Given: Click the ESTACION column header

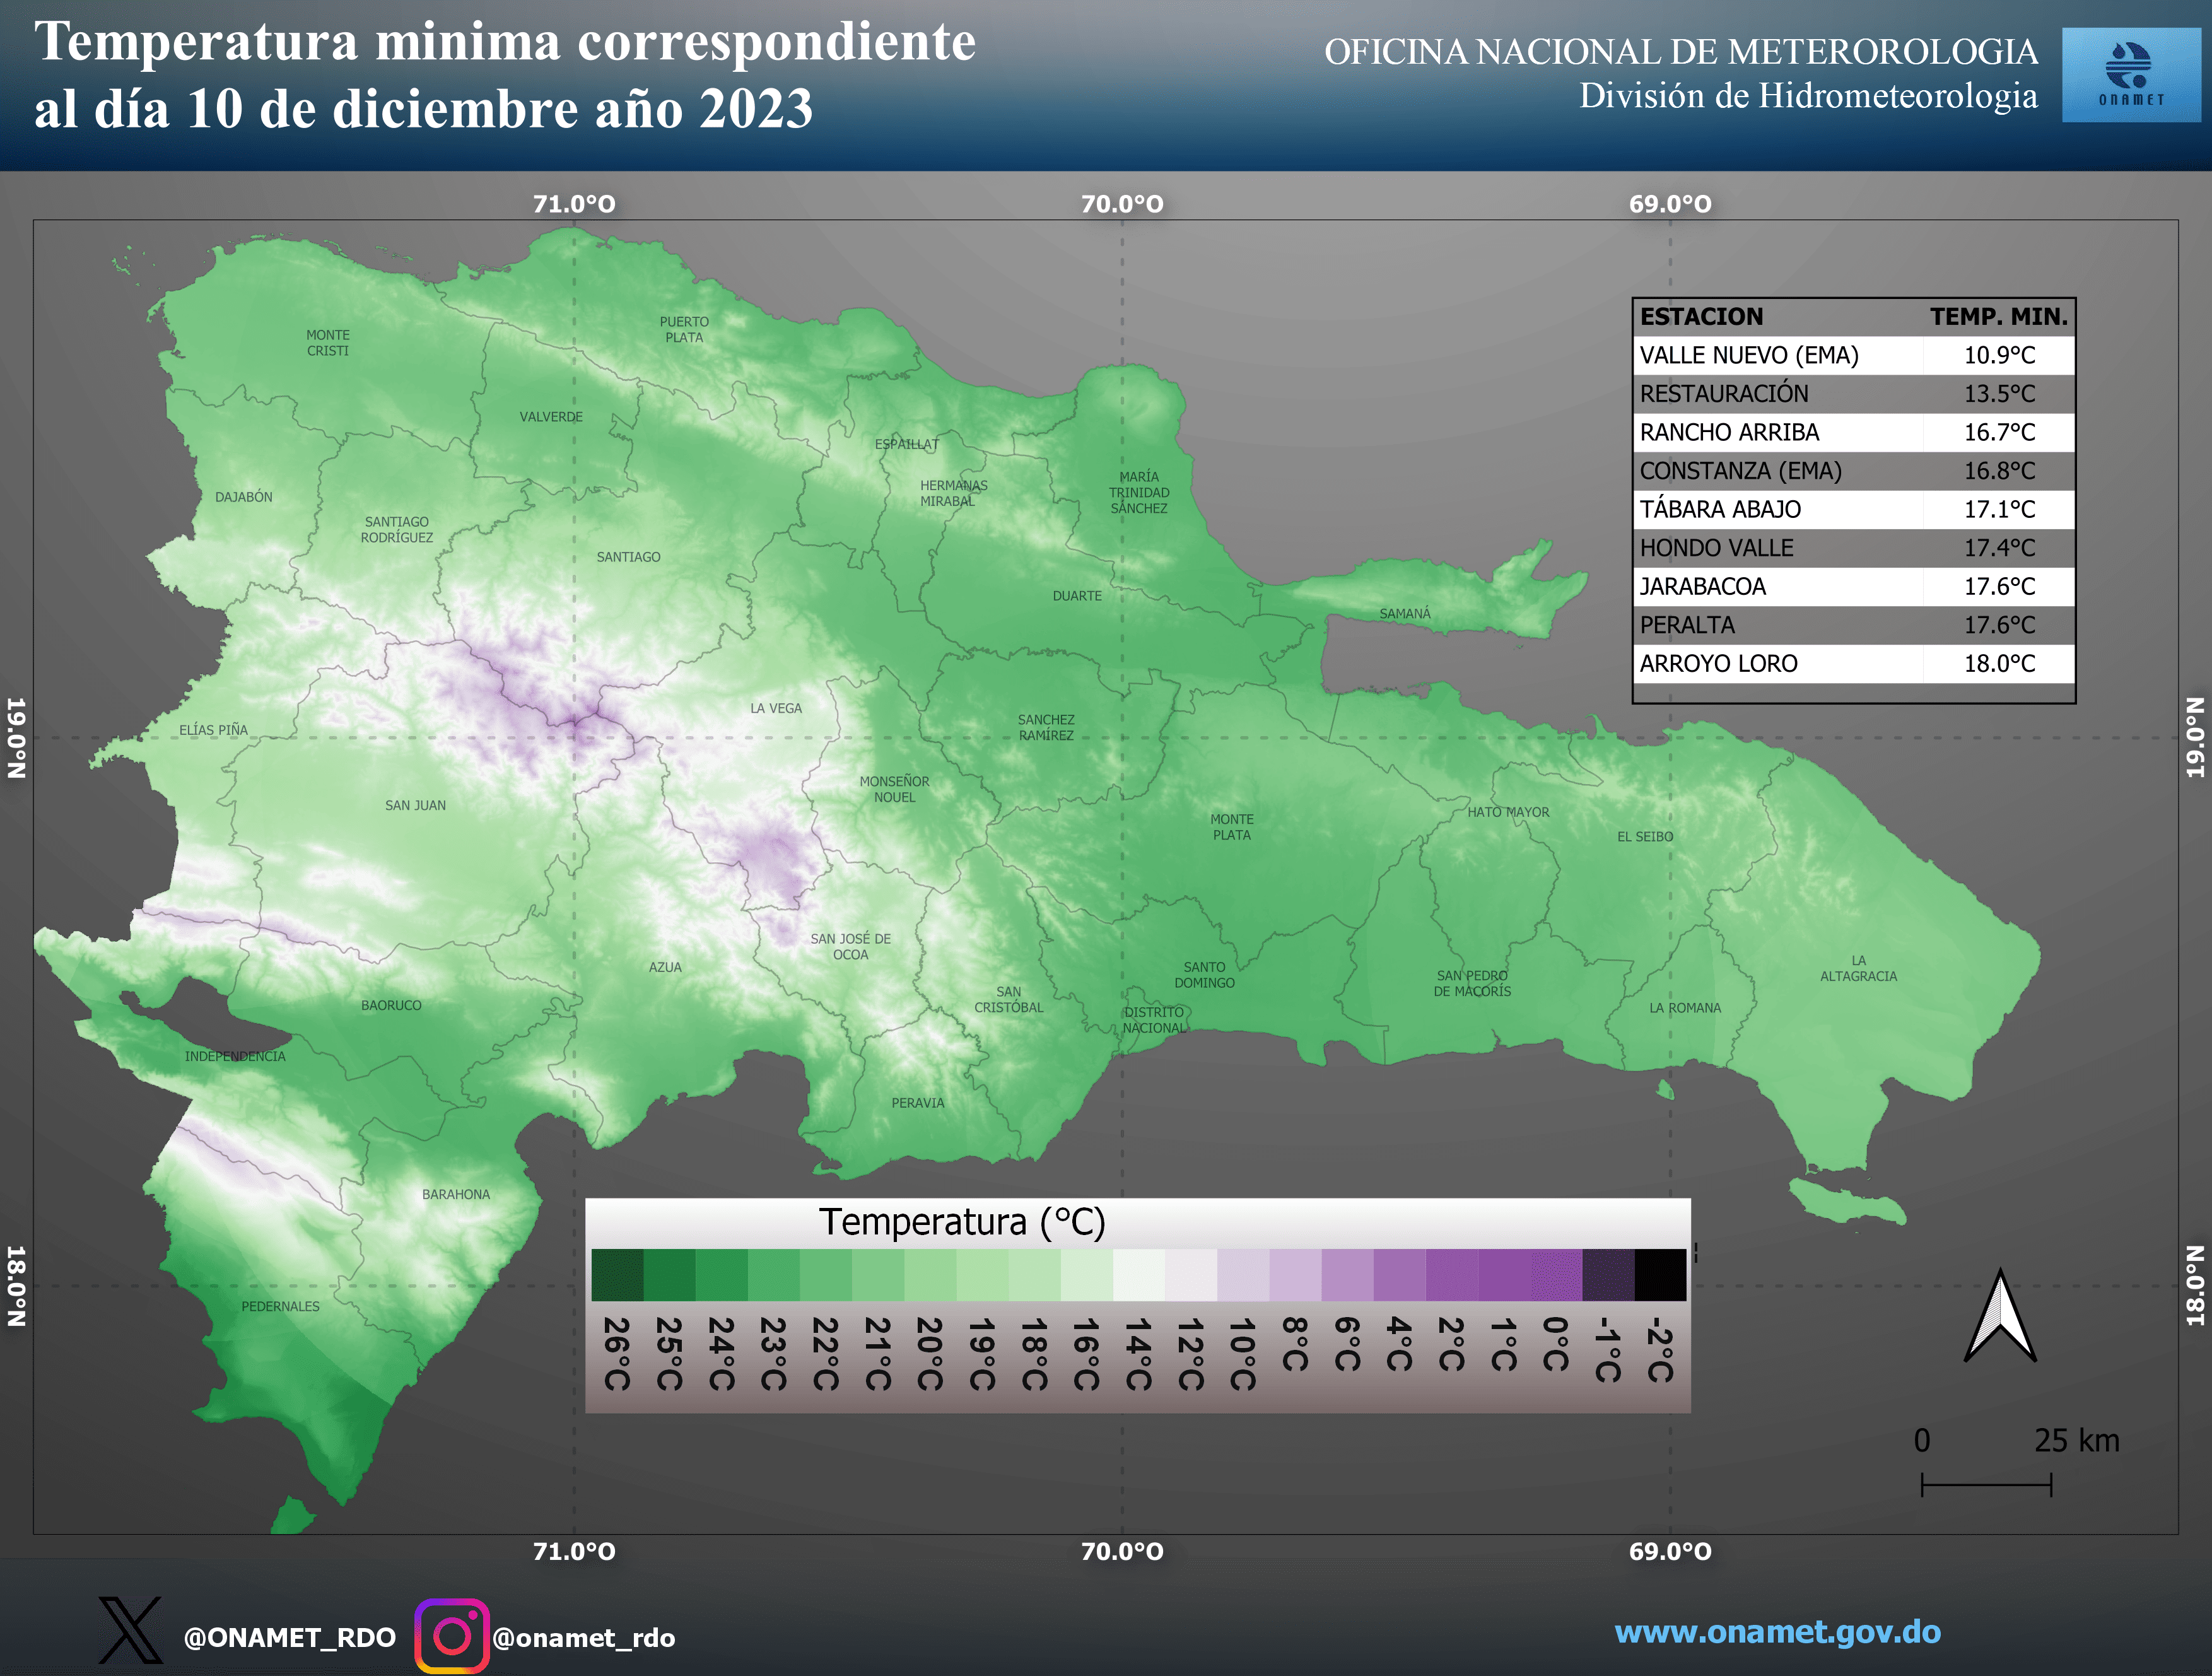Looking at the screenshot, I should point(1703,317).
